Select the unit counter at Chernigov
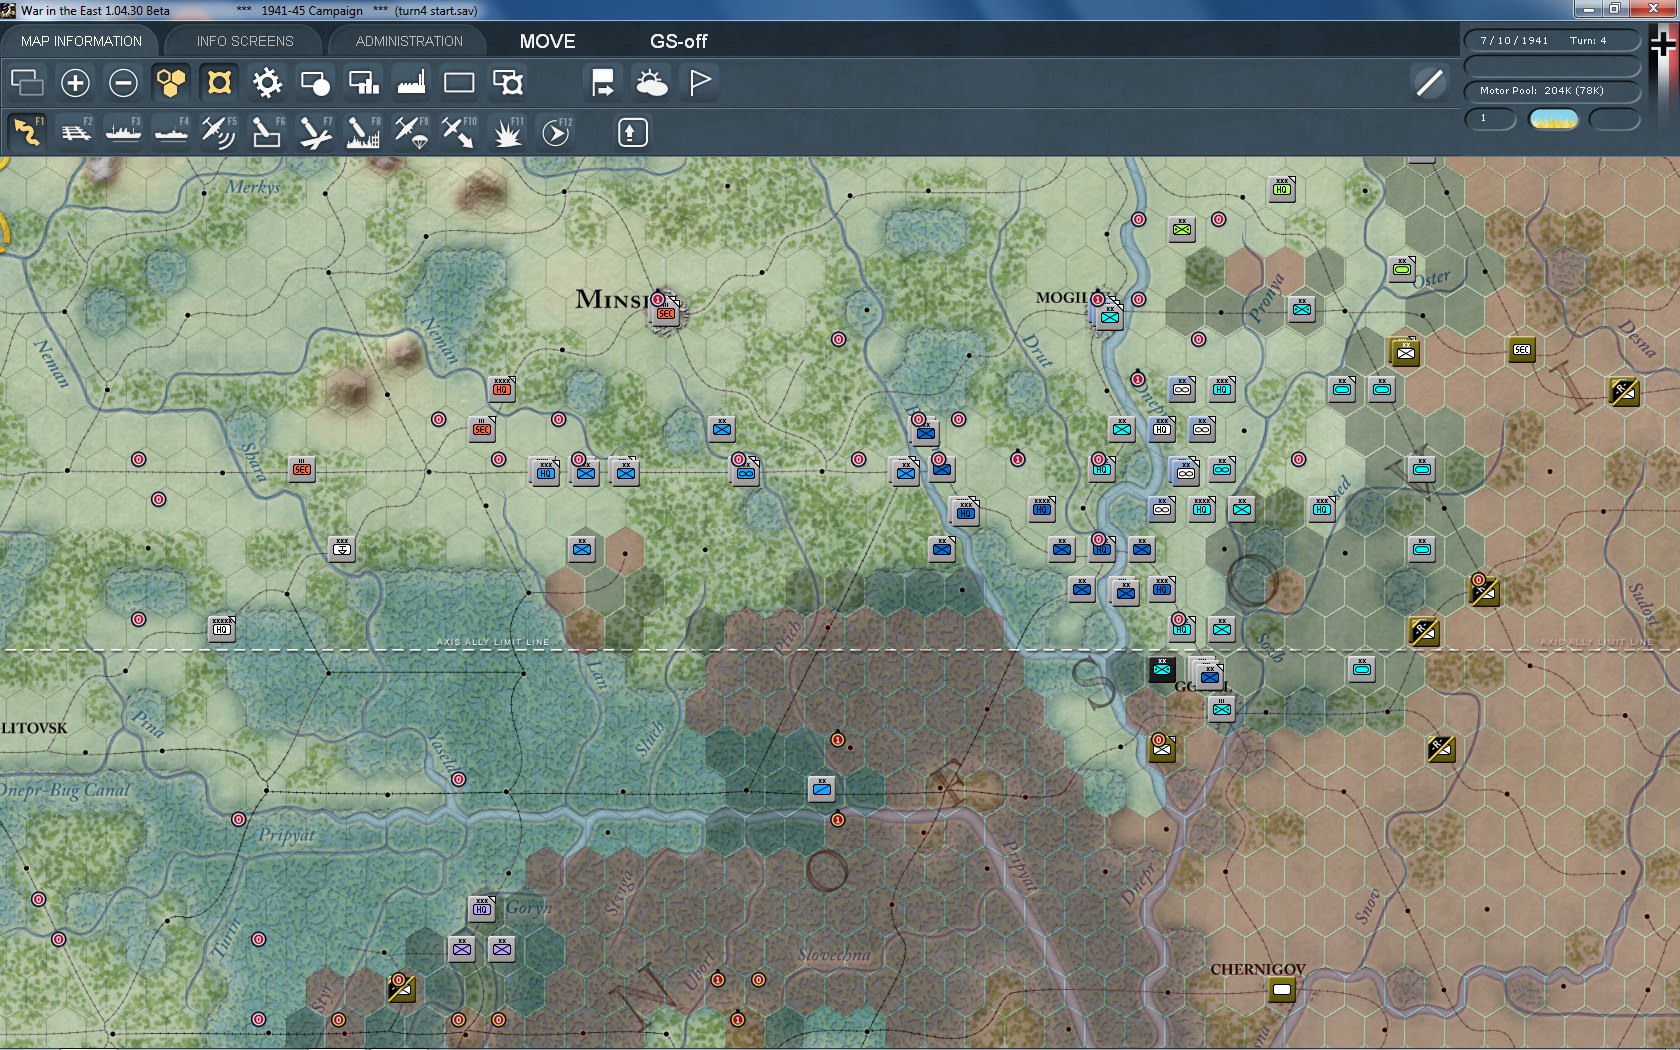The width and height of the screenshot is (1680, 1050). point(1282,990)
